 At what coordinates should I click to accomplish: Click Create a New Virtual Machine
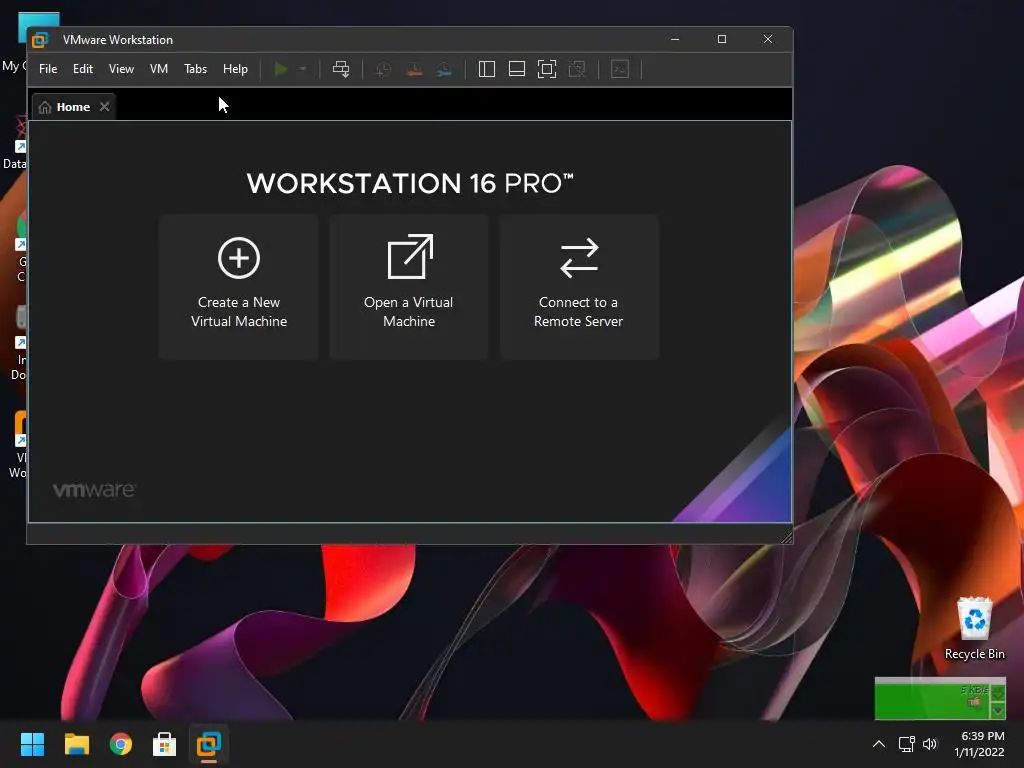(x=238, y=287)
